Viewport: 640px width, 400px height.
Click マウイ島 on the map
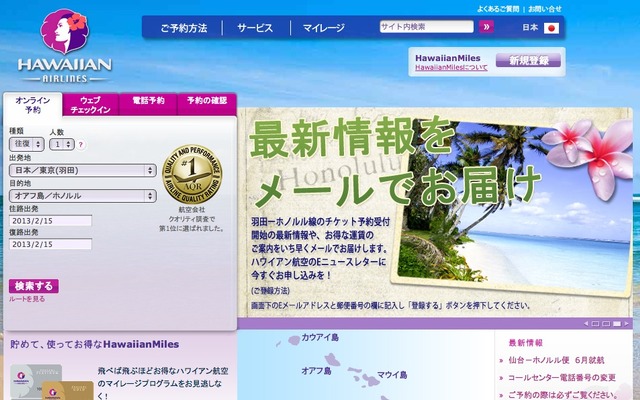(x=392, y=375)
